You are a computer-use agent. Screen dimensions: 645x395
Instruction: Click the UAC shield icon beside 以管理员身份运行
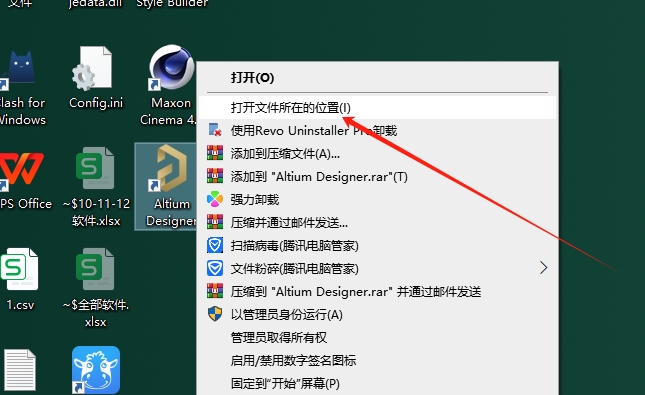tap(215, 314)
